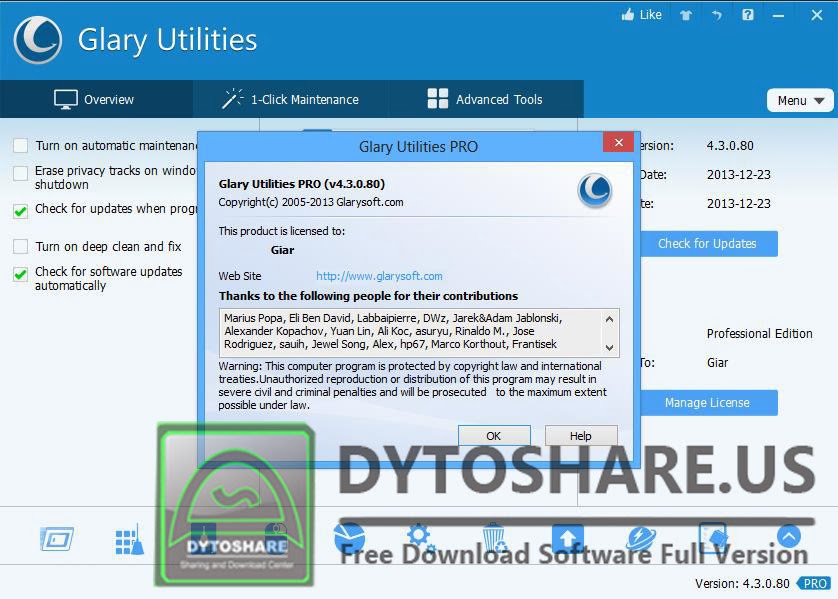838x599 pixels.
Task: Enable Erase privacy tracks on shutdown
Action: point(20,173)
